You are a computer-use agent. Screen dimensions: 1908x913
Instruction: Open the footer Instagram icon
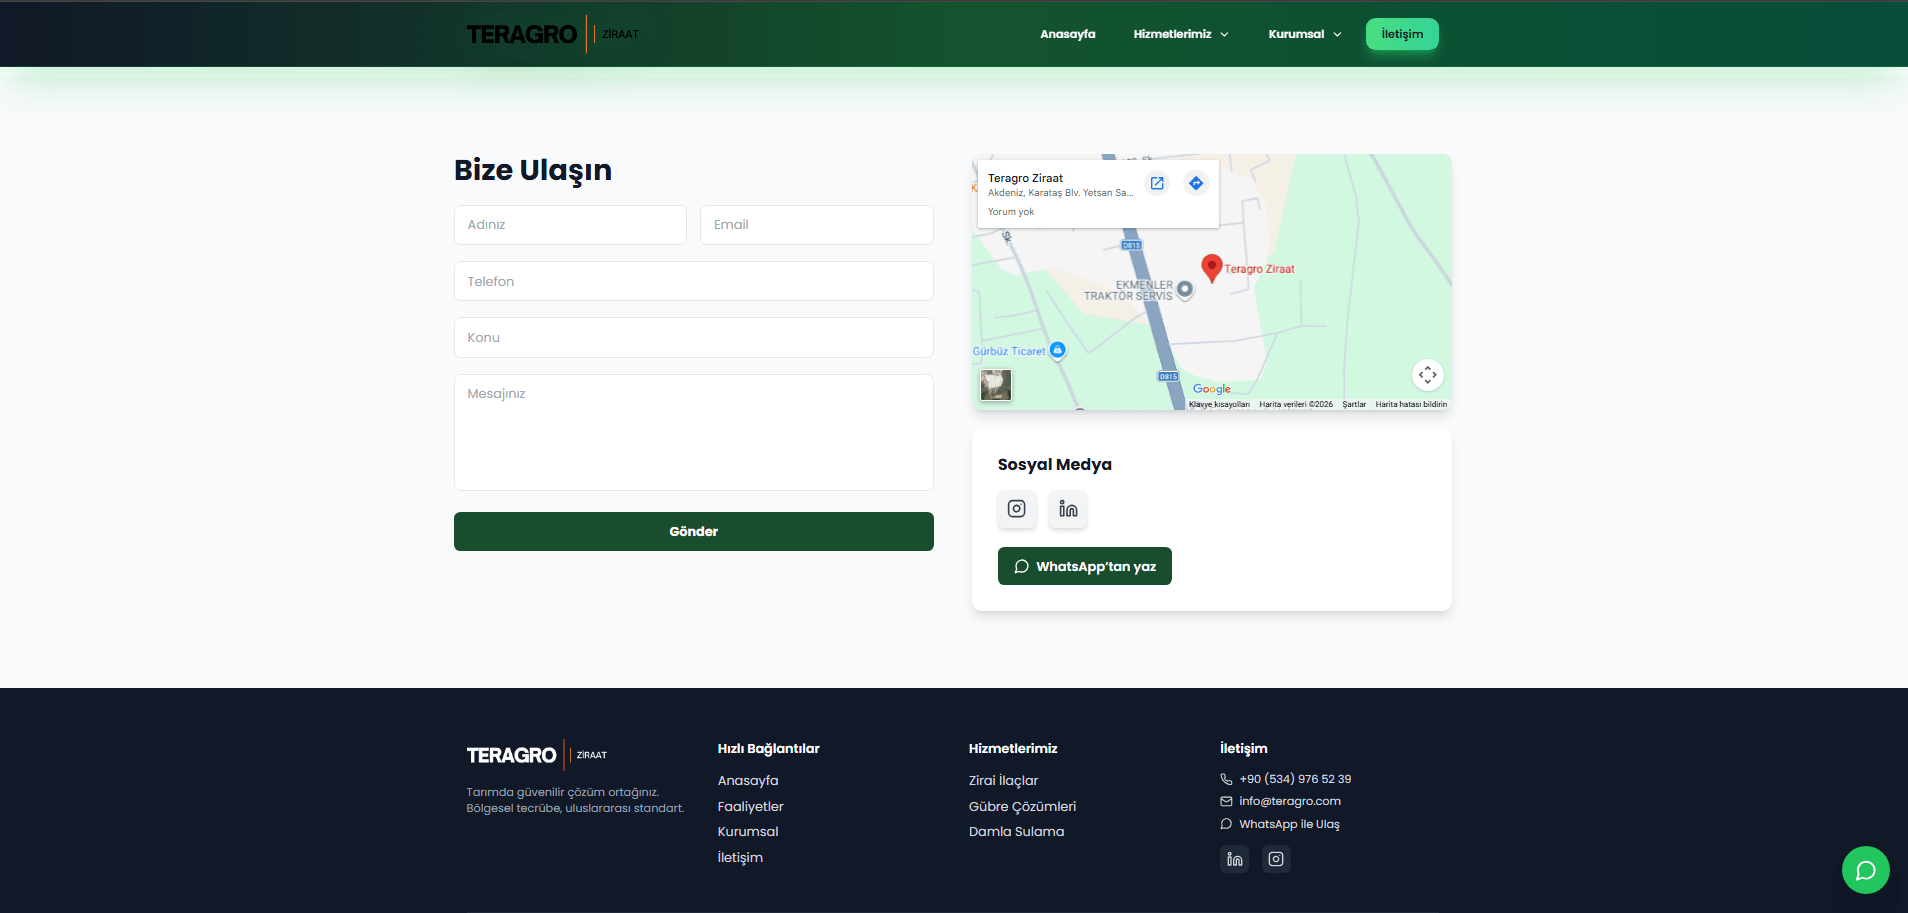(x=1276, y=859)
